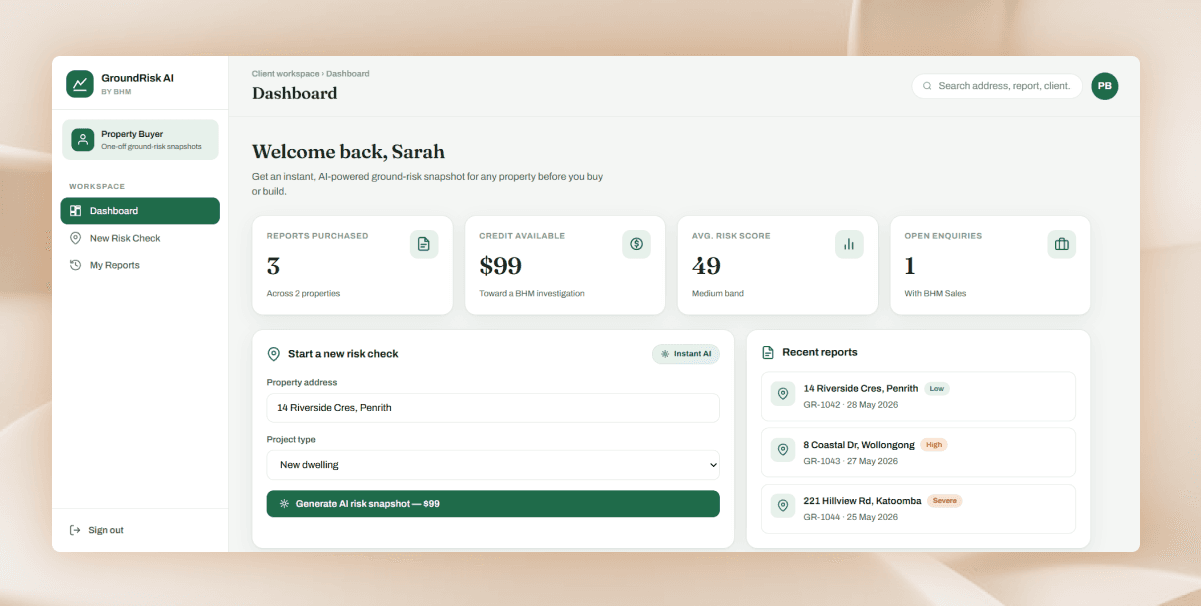Open the PB user avatar
Viewport: 1201px width, 606px height.
(x=1105, y=86)
